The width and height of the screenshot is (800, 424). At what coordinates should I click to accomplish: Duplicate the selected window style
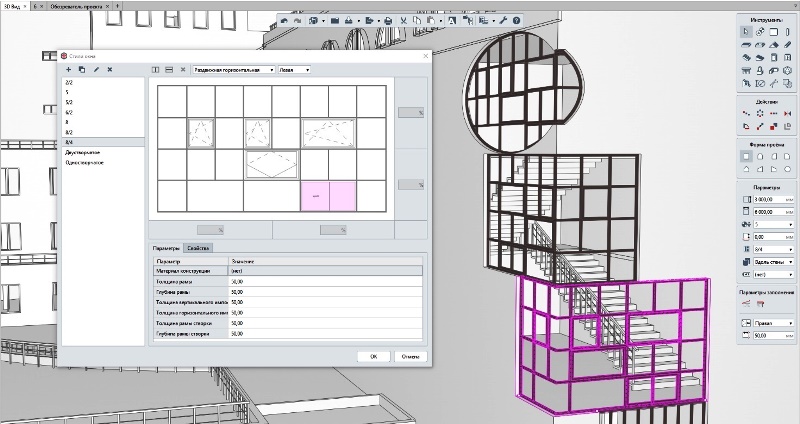(x=82, y=70)
